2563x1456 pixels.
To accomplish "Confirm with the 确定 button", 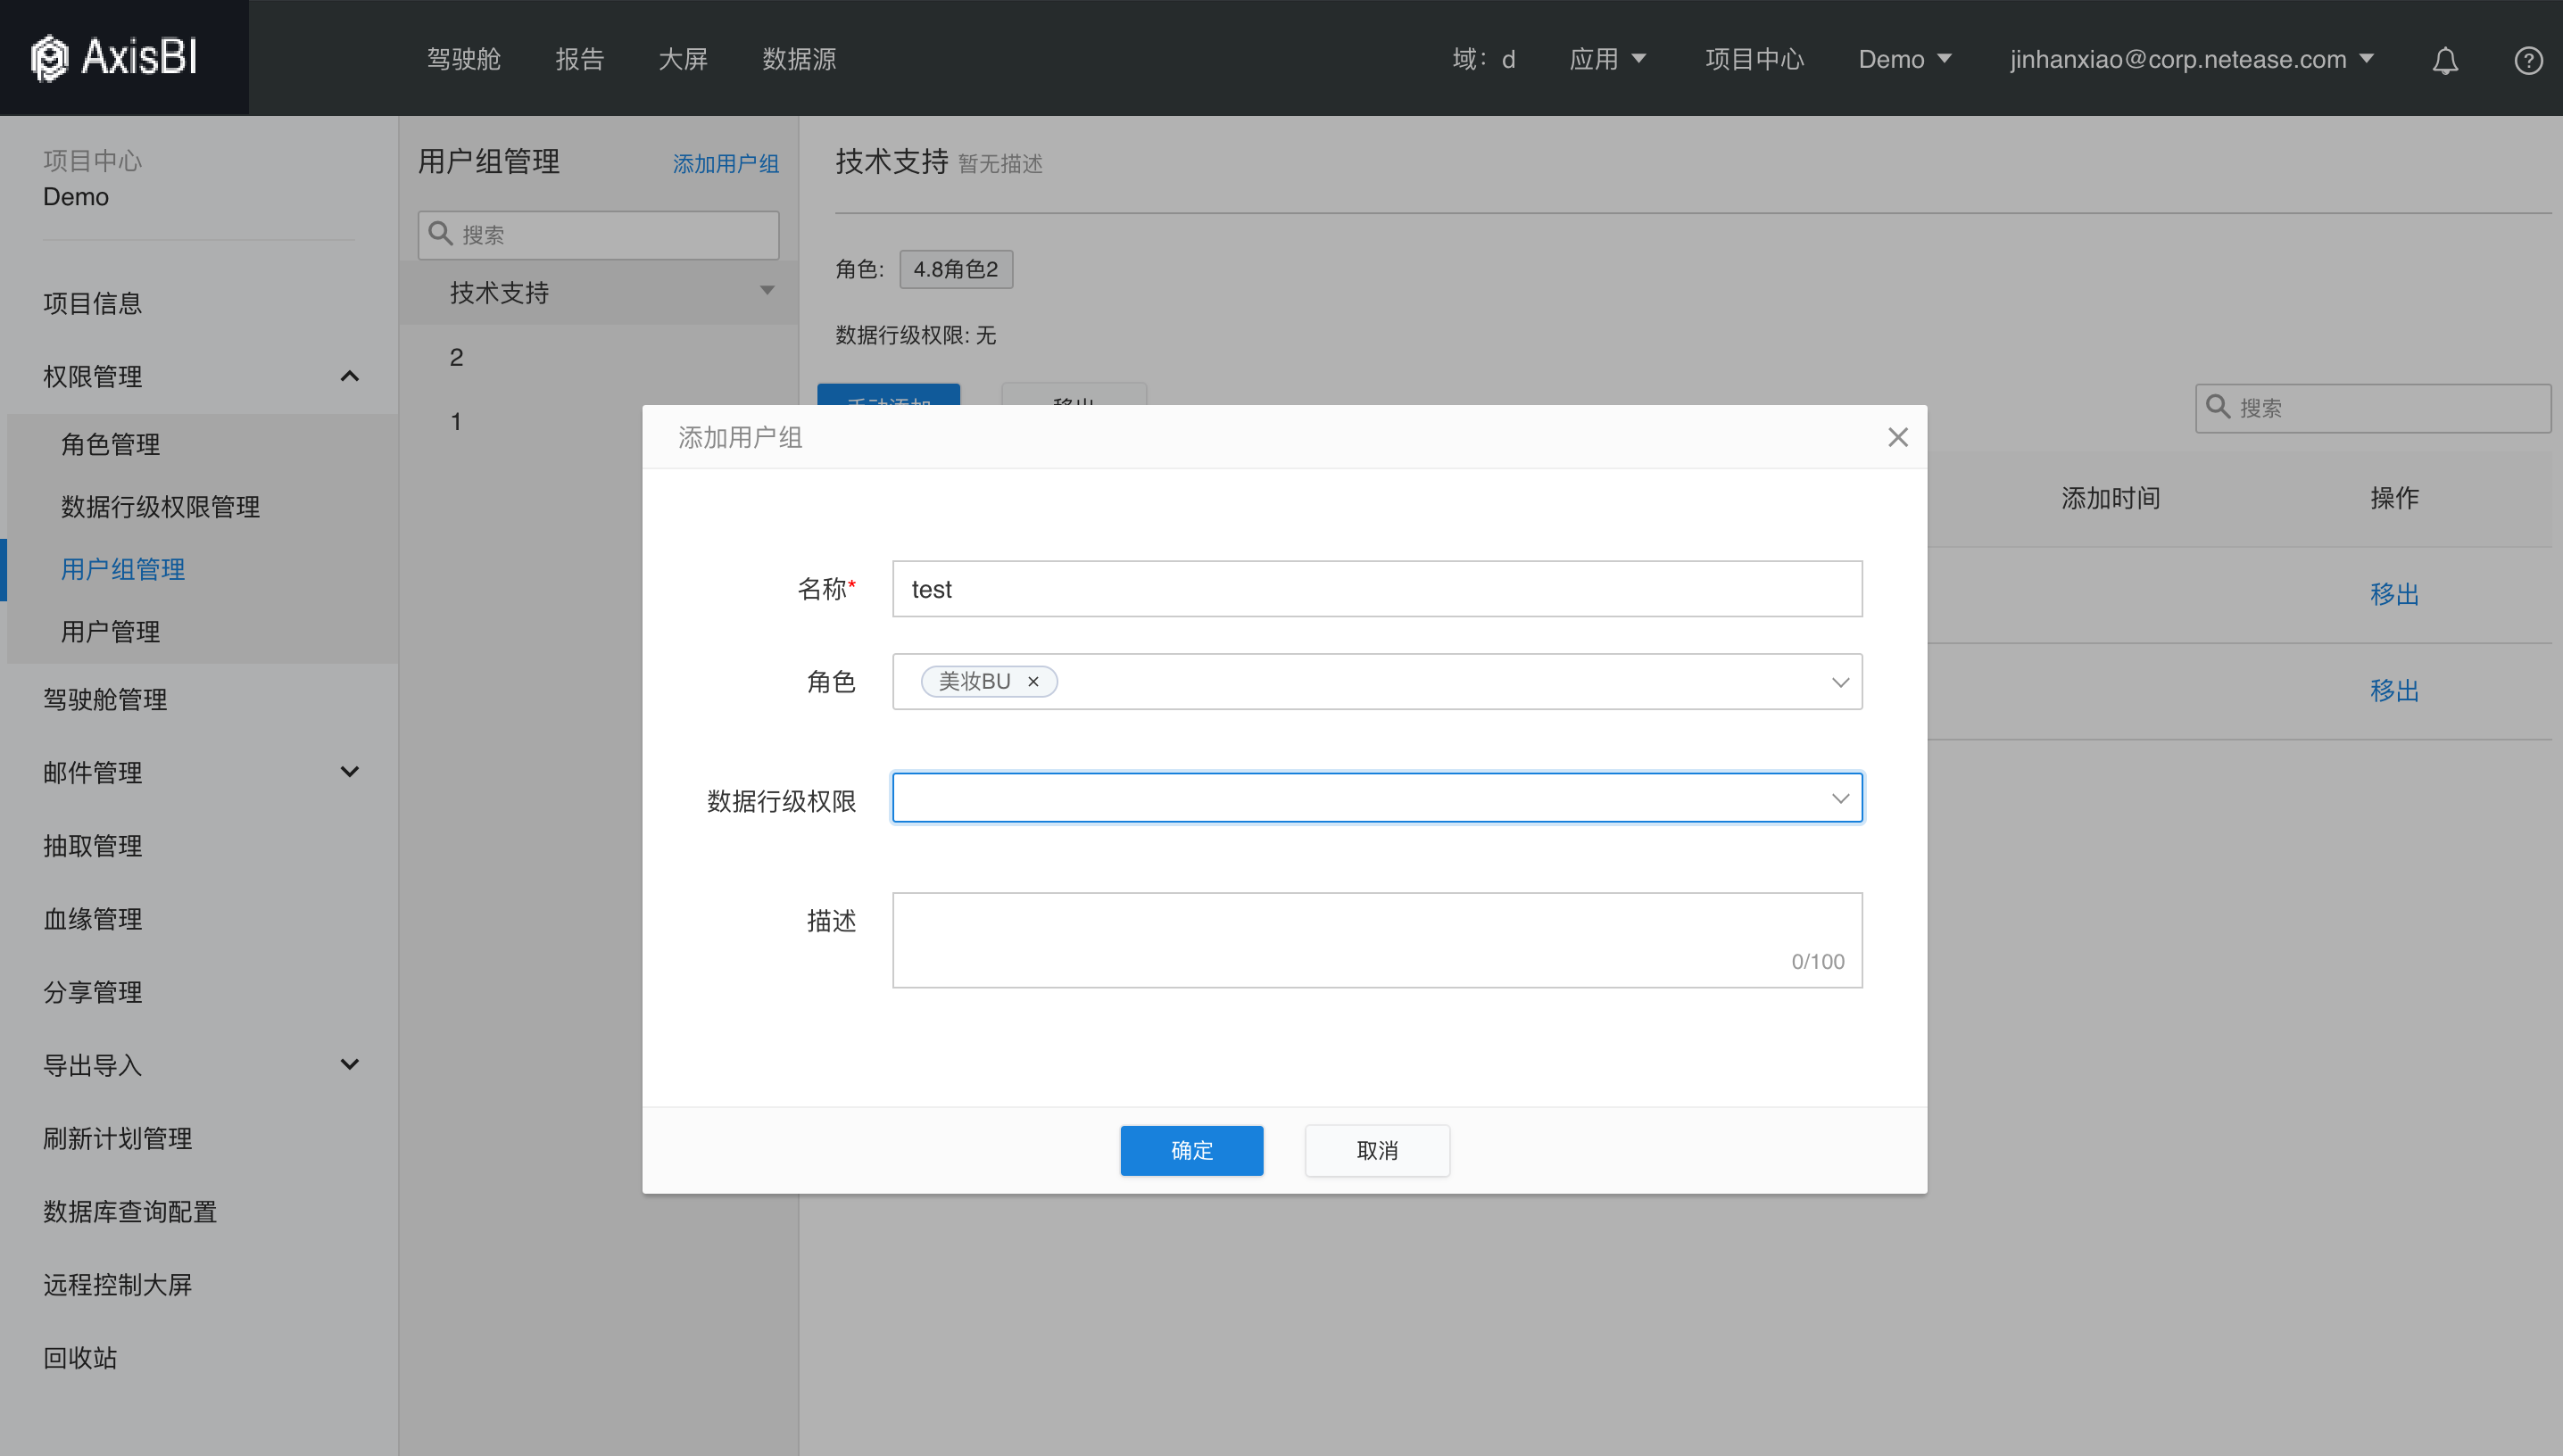I will 1191,1150.
